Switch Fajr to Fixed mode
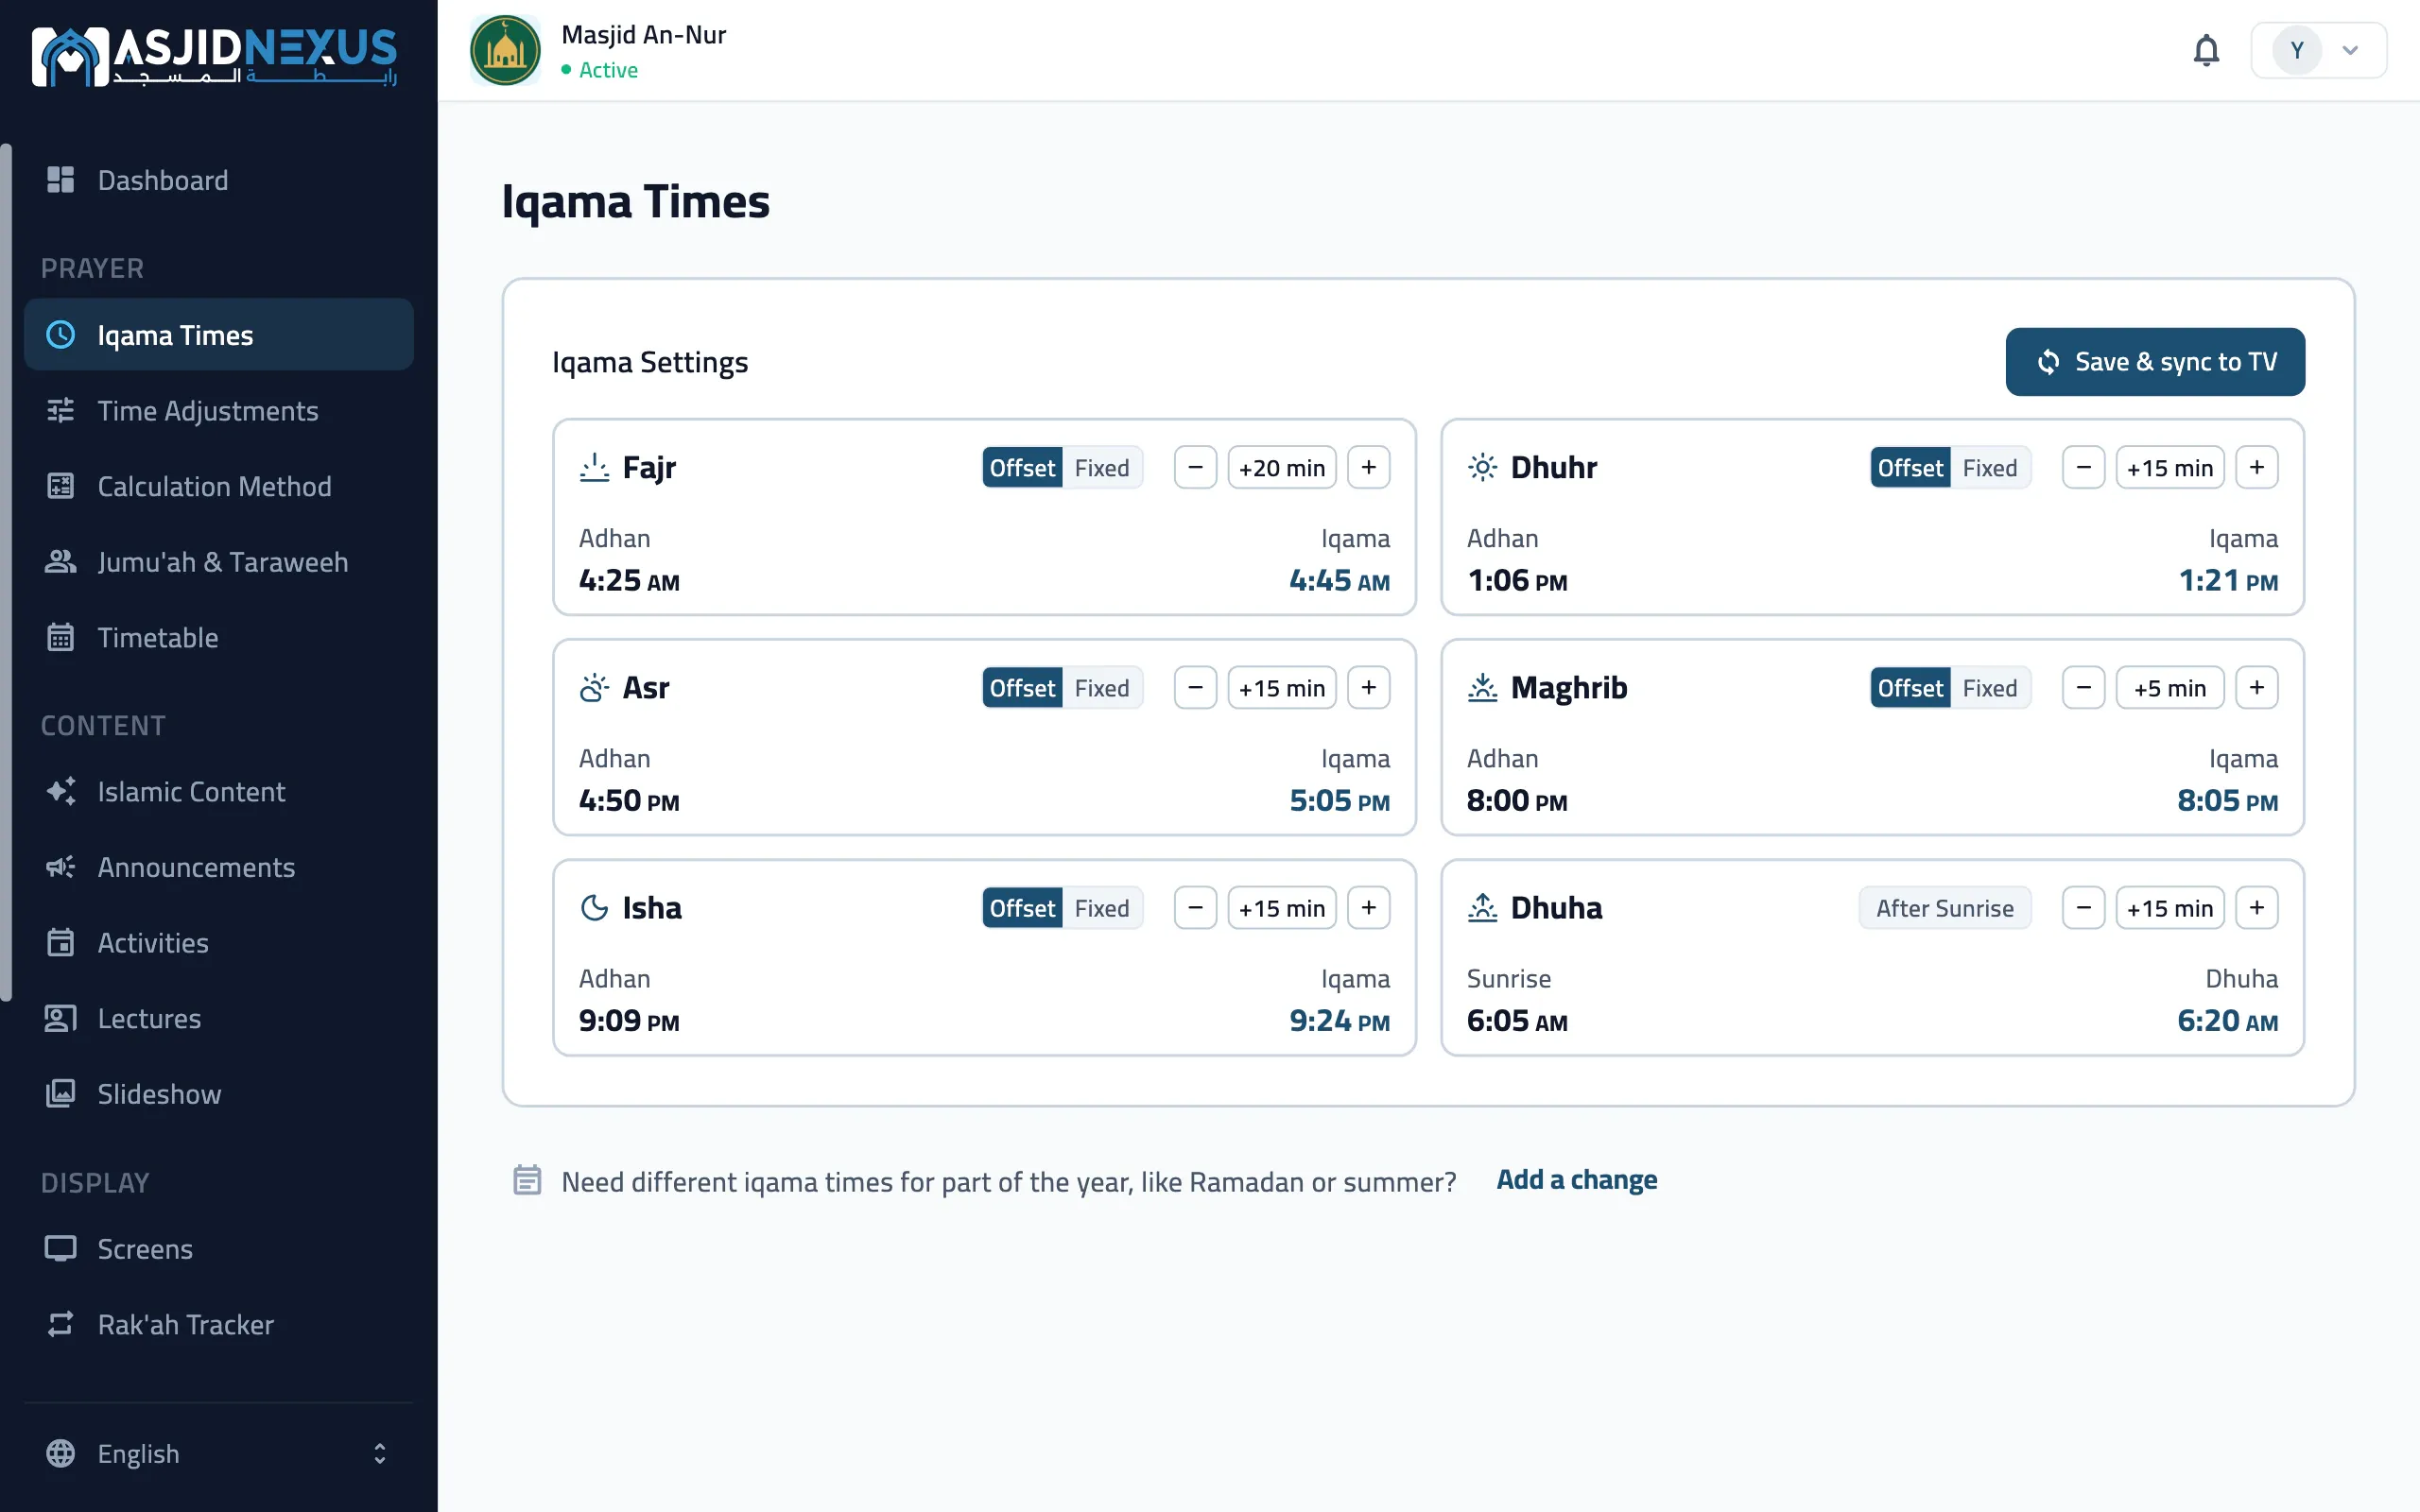Viewport: 2420px width, 1512px height. click(1102, 467)
